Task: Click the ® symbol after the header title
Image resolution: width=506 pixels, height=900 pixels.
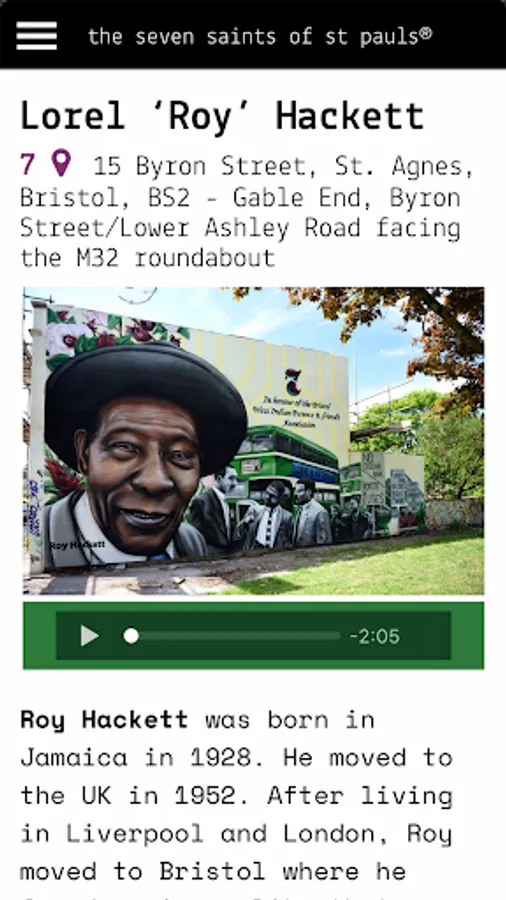Action: coord(425,33)
